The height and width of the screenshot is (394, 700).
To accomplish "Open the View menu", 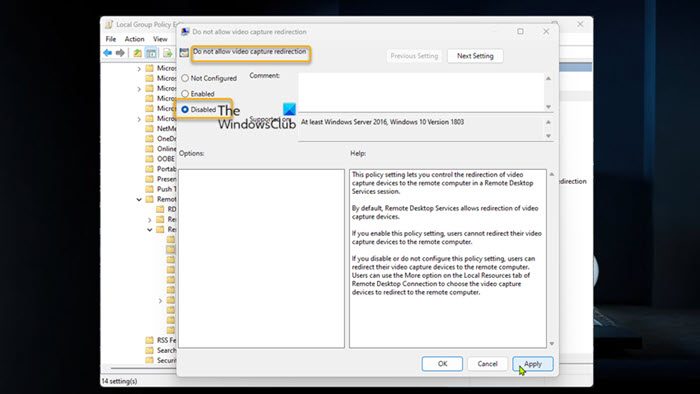I will tap(160, 39).
